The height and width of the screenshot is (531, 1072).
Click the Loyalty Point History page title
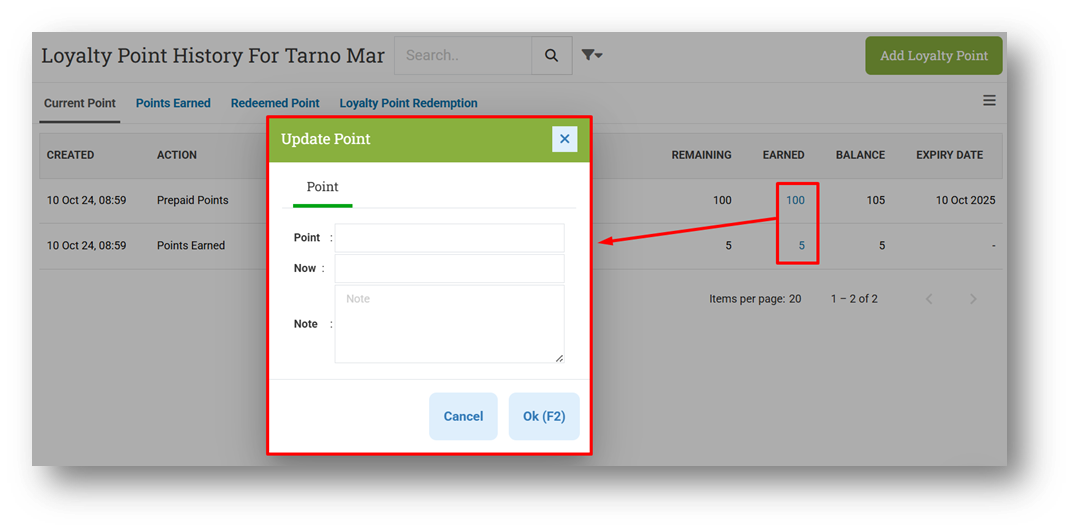[213, 55]
